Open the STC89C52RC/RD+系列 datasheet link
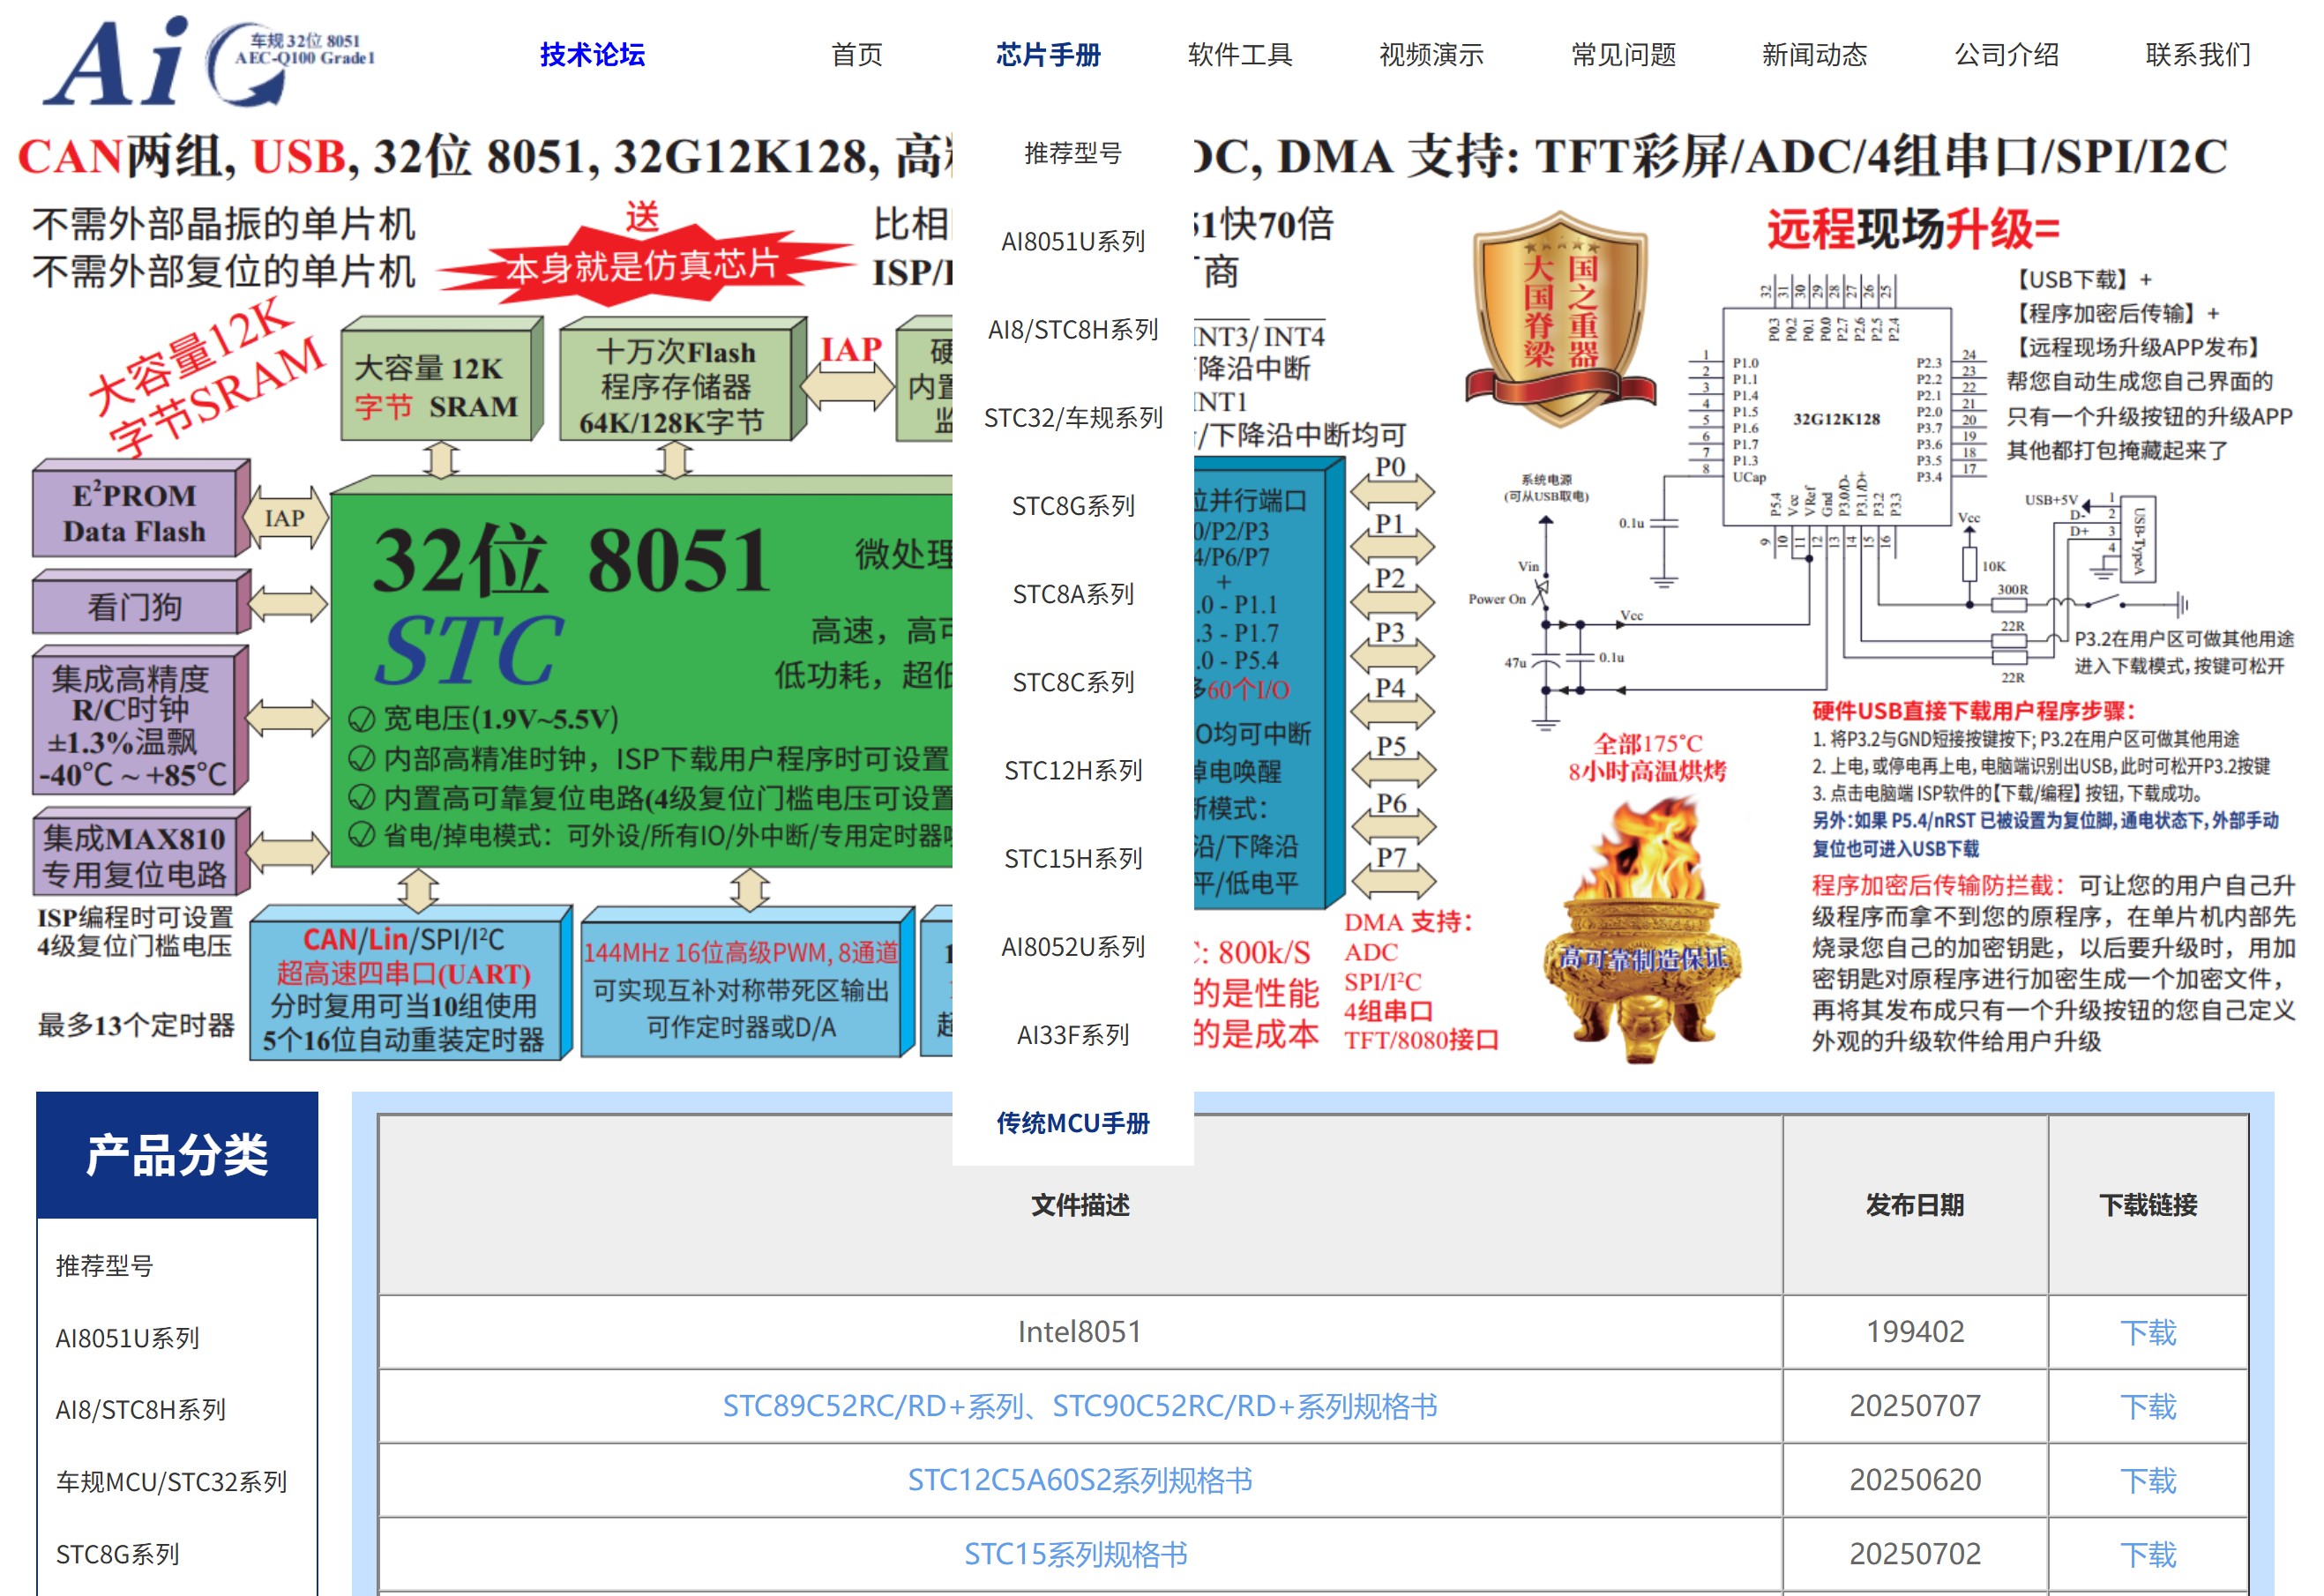This screenshot has height=1596, width=2324. coord(1079,1405)
